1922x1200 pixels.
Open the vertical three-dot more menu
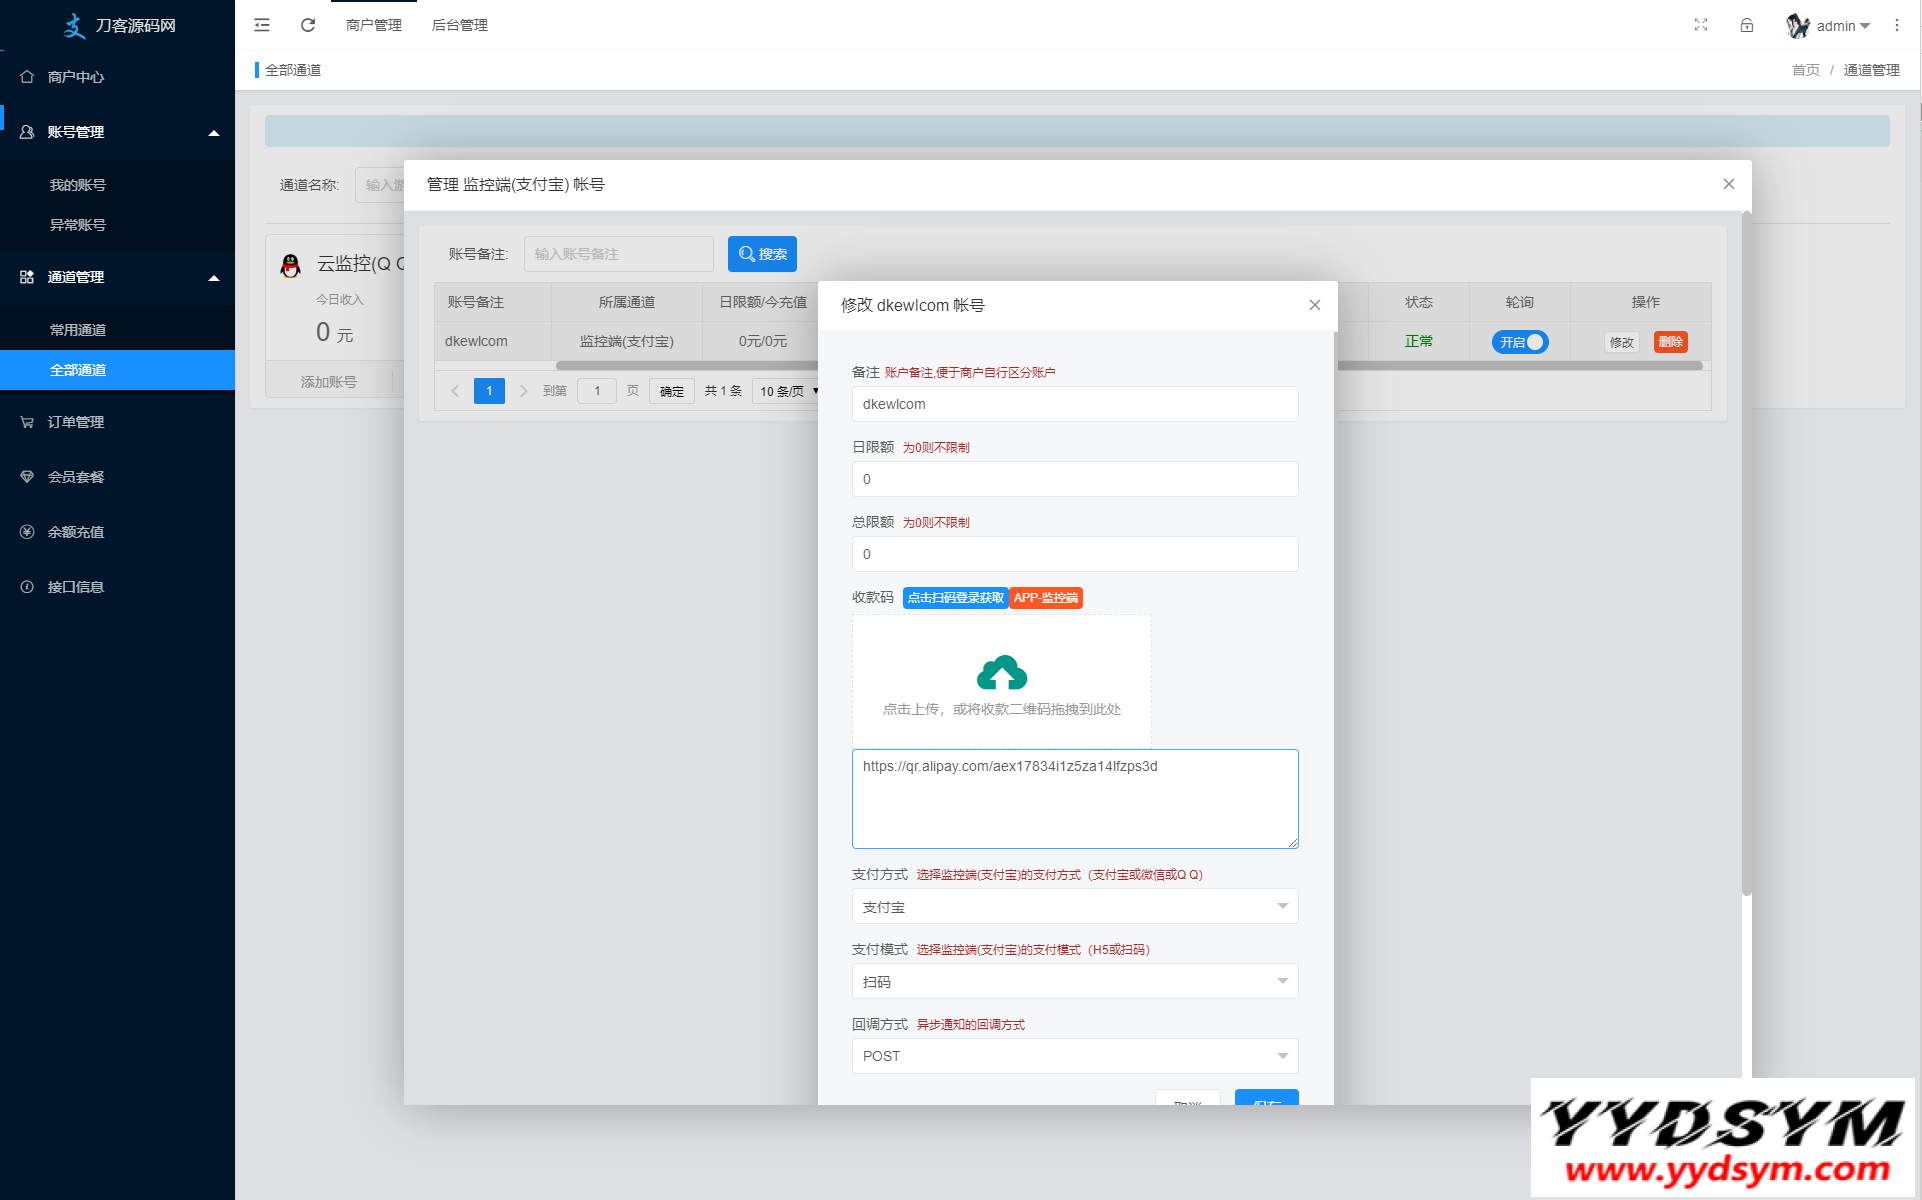1896,25
